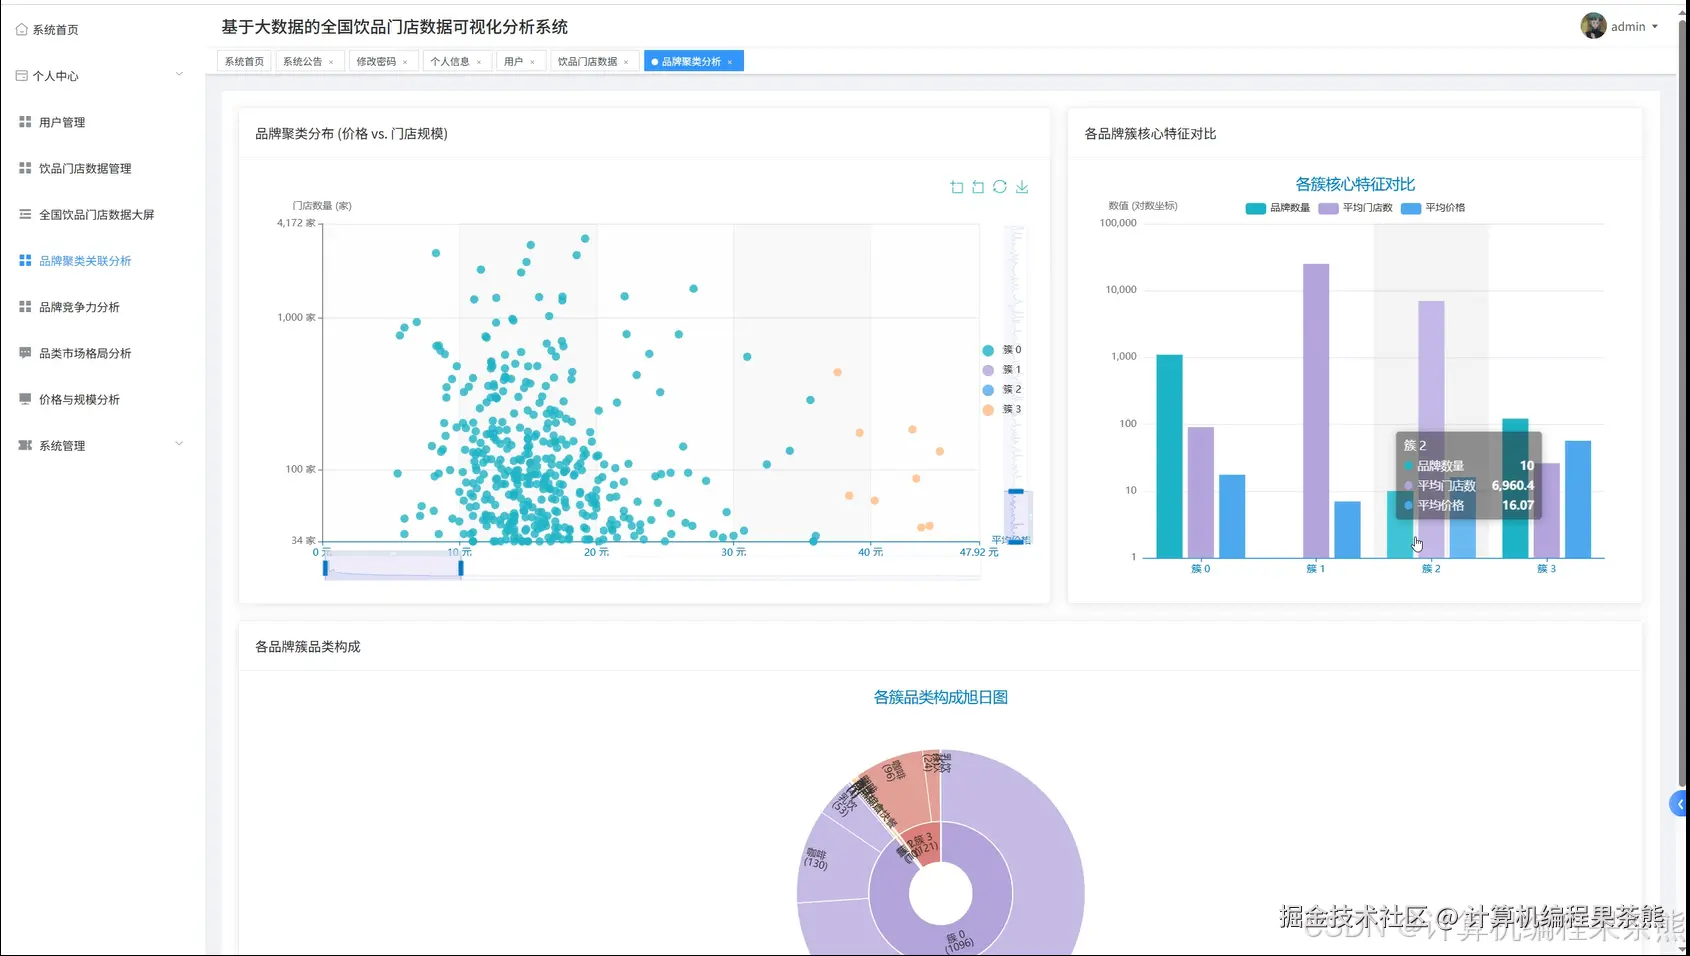Image resolution: width=1690 pixels, height=956 pixels.
Task: Click the restore/refresh icon on scatter chart
Action: [x=1000, y=187]
